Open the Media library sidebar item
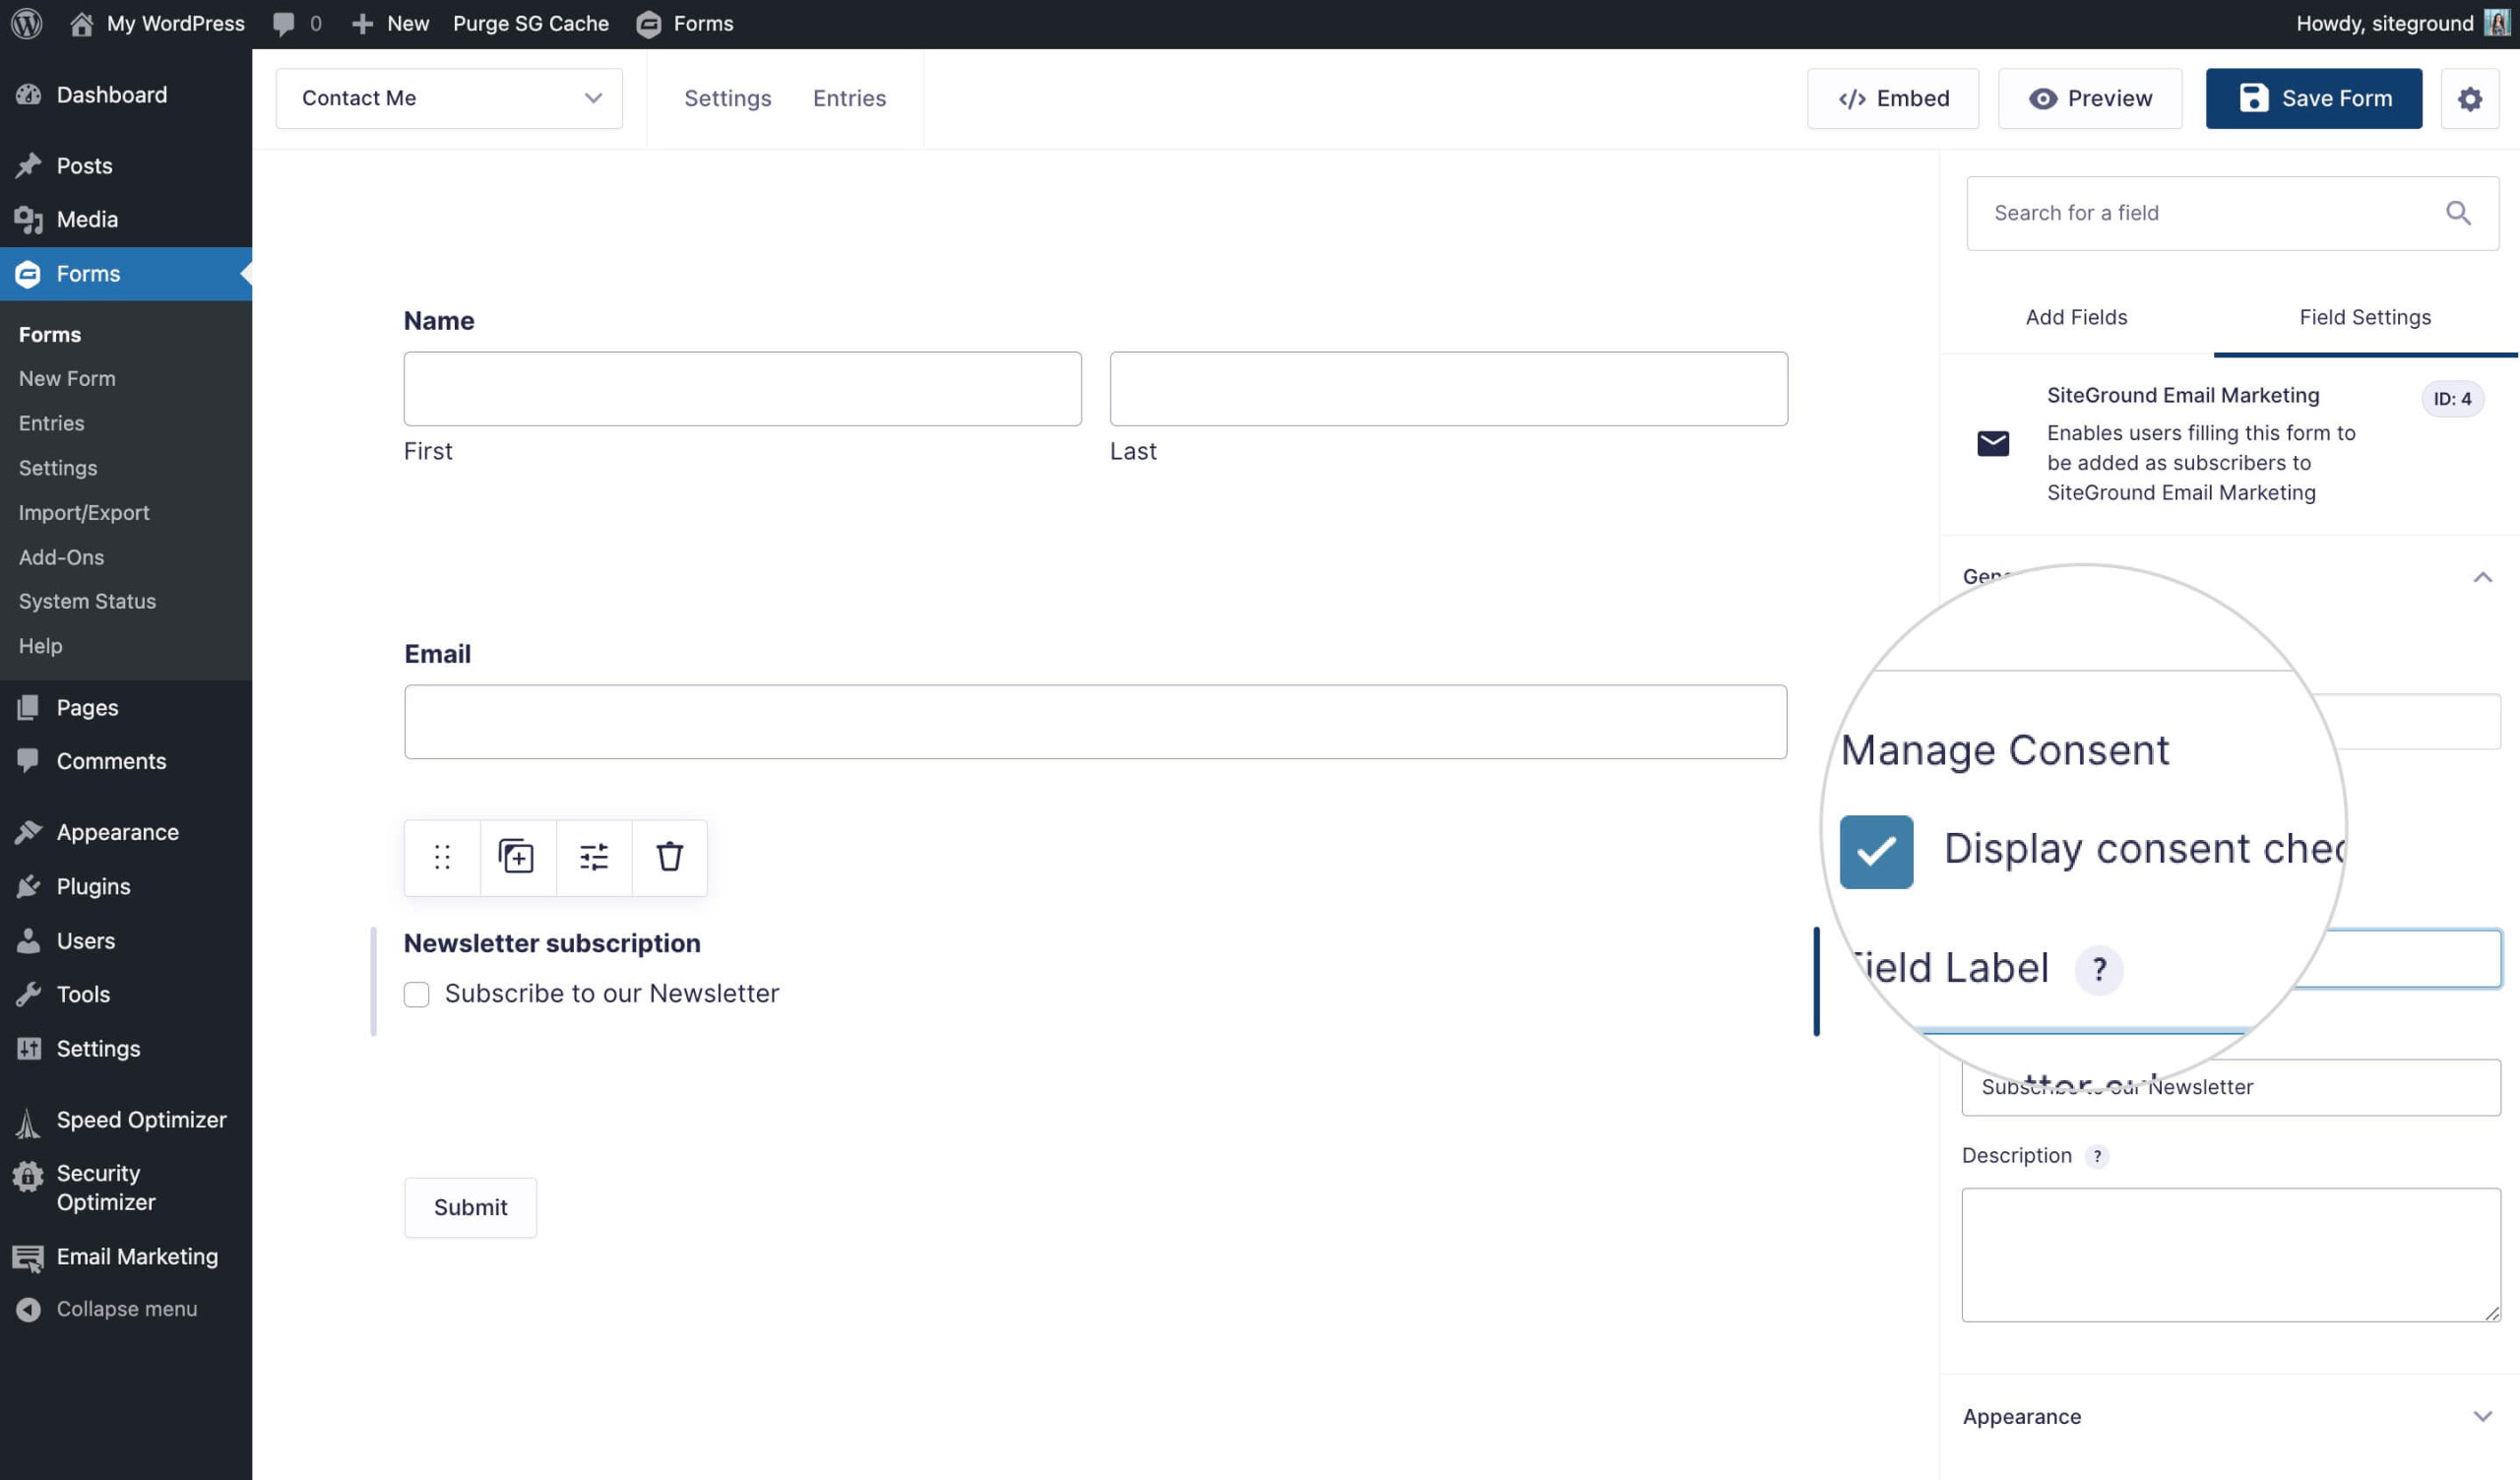Screen dimensions: 2520x1480 click(x=126, y=219)
